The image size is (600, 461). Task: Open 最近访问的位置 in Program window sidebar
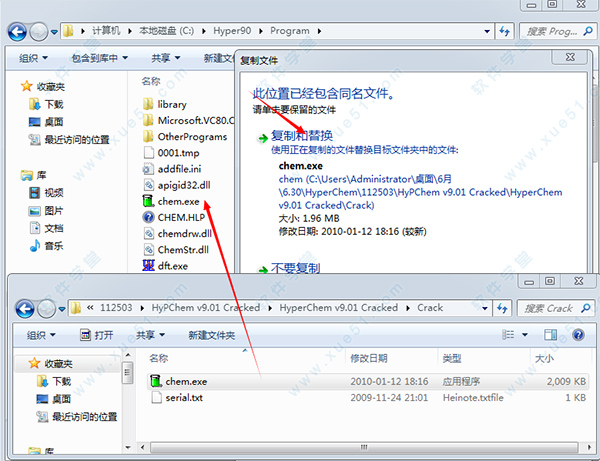click(x=69, y=140)
